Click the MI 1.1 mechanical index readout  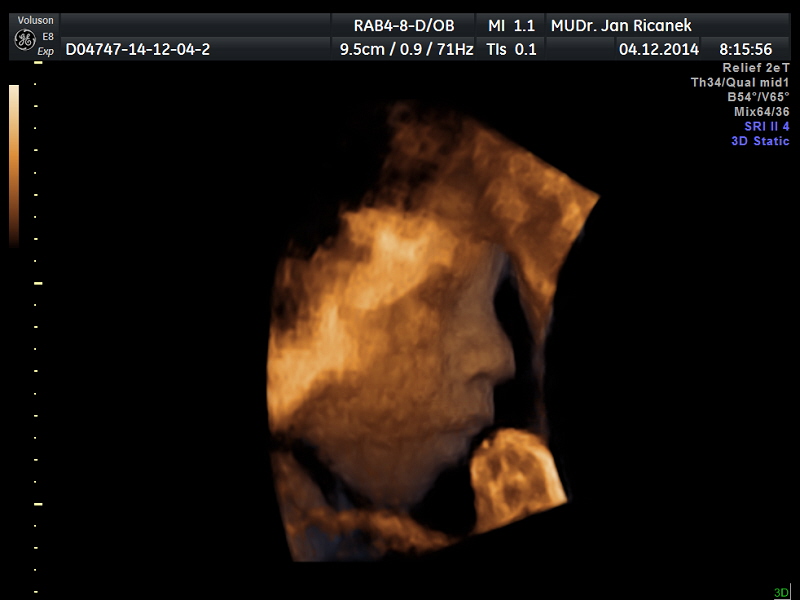coord(511,25)
